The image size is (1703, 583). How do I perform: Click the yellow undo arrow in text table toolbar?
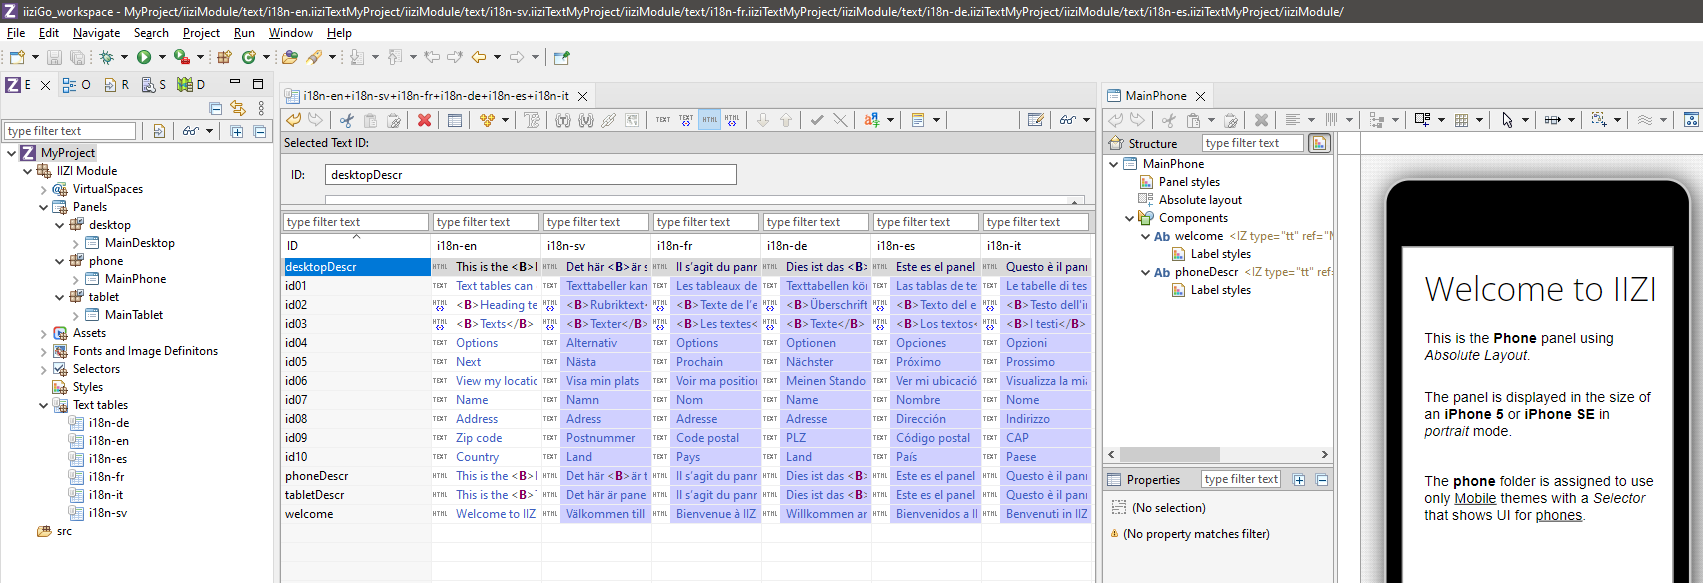pos(294,120)
